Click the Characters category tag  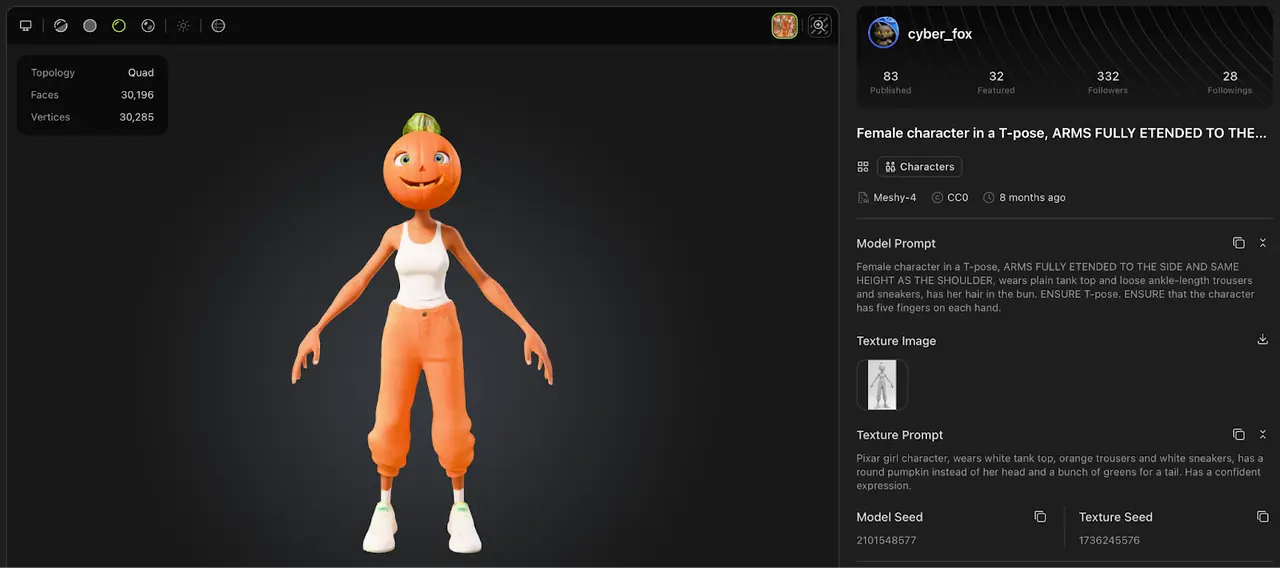coord(919,167)
